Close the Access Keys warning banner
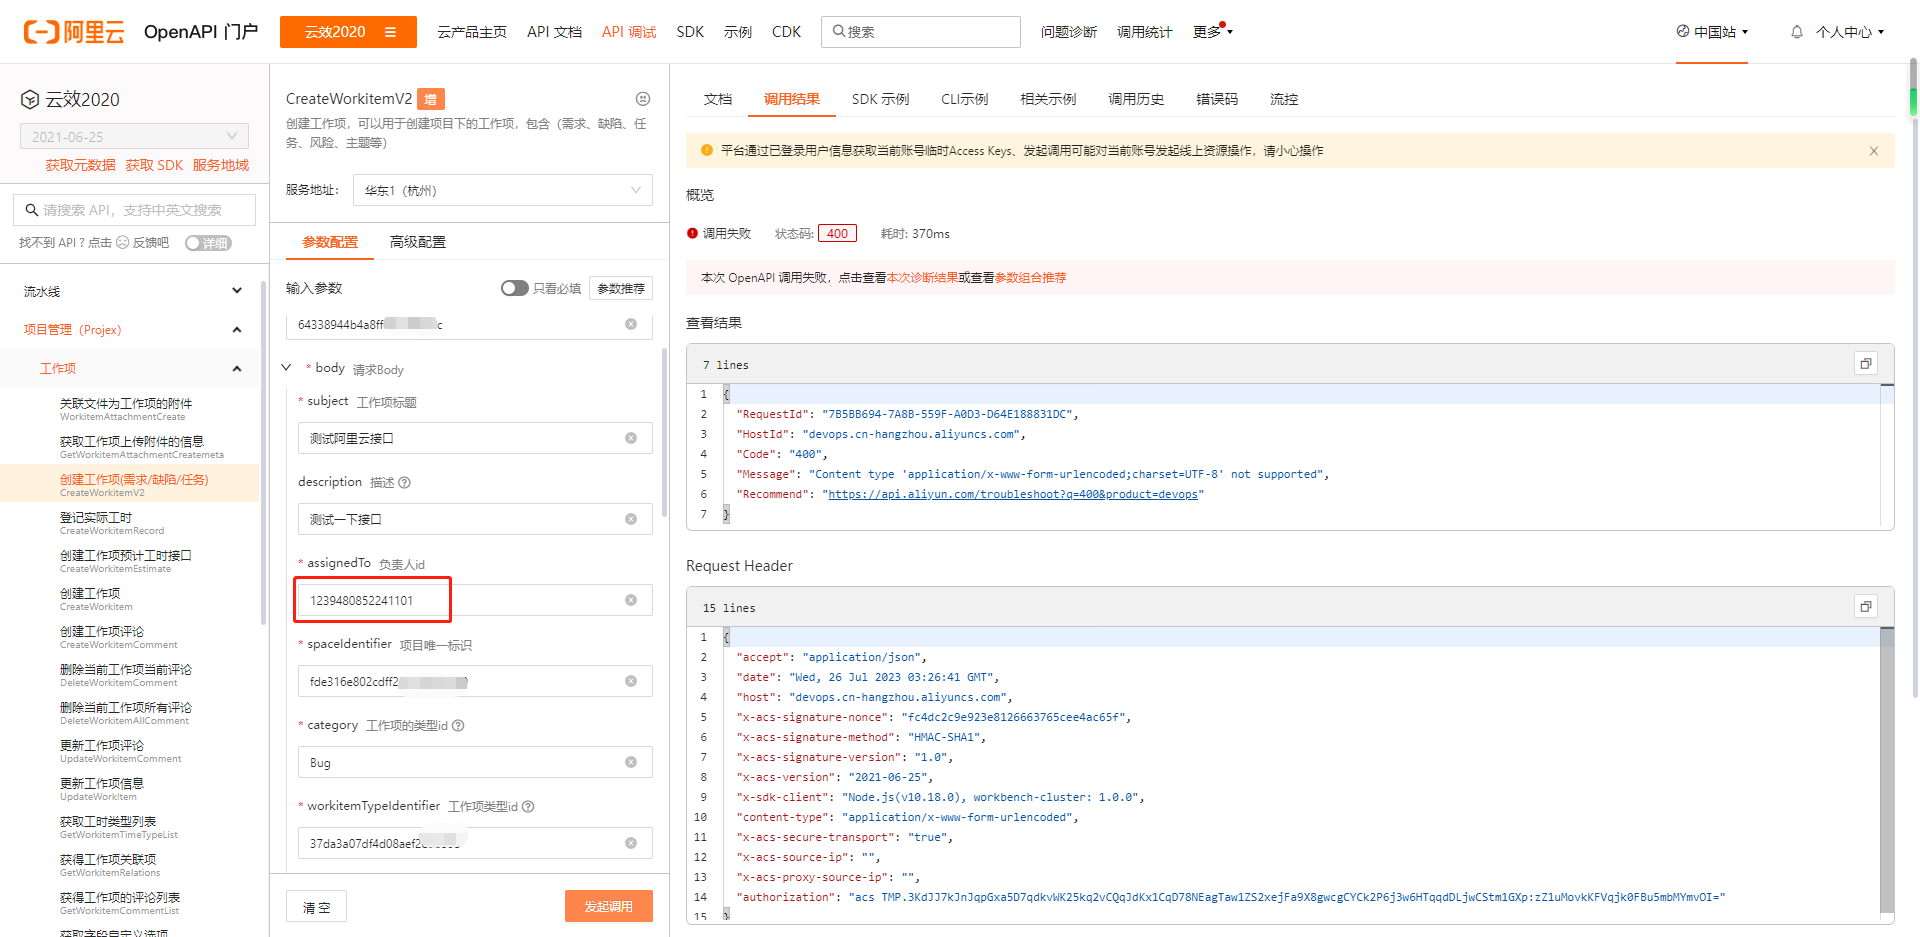Viewport: 1920px width, 937px height. point(1874,151)
